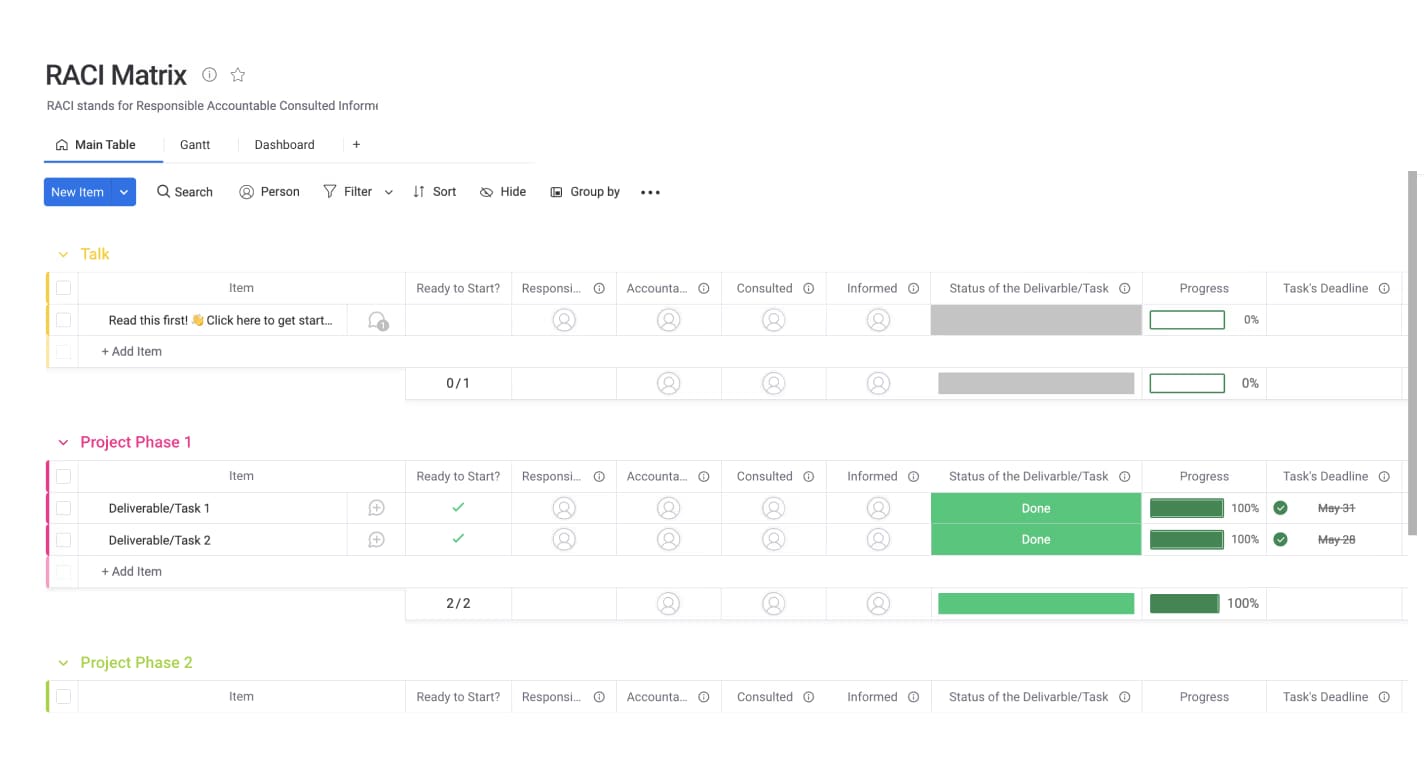Open Search in the toolbar
Screen dimensions: 1424x779
tap(185, 192)
